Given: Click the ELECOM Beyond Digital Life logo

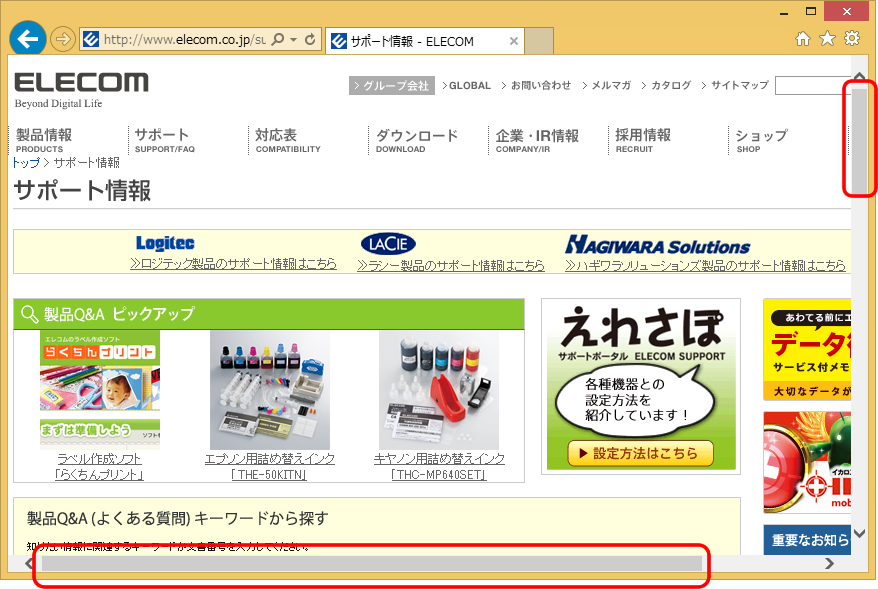Looking at the screenshot, I should [x=81, y=90].
